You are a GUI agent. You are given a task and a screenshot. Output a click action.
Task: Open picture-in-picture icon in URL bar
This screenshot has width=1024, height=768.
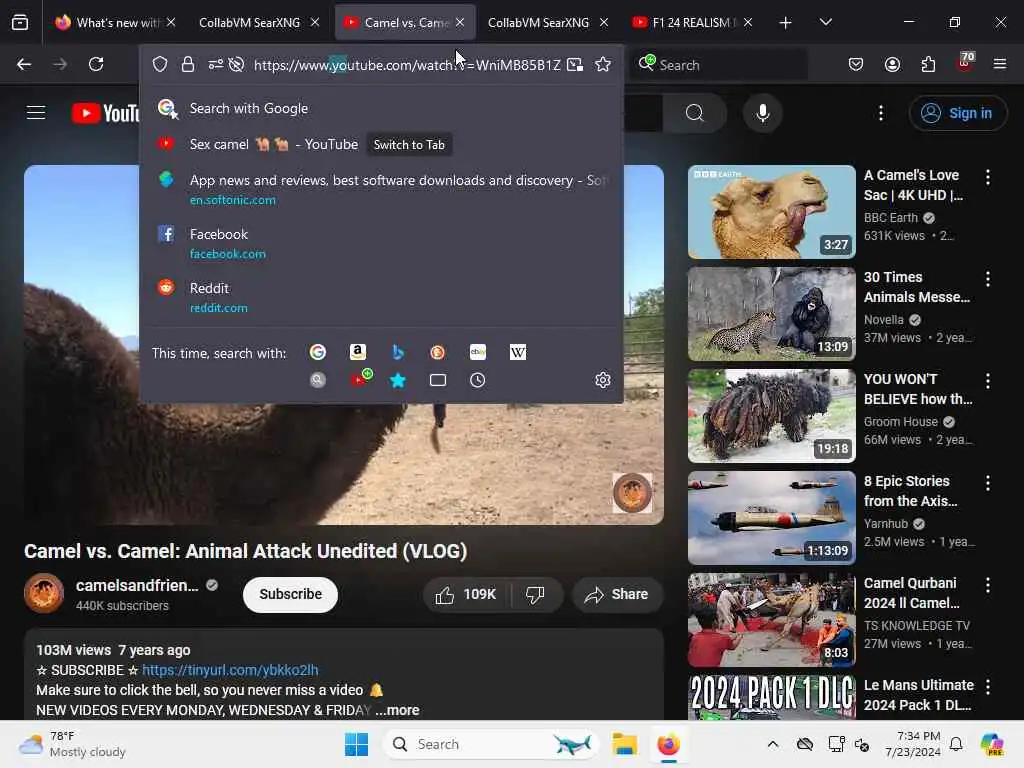click(575, 64)
